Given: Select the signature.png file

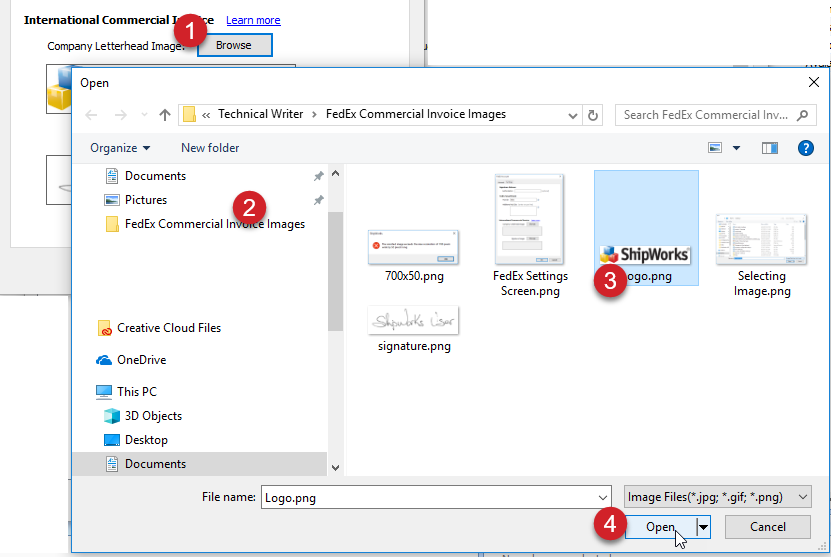Looking at the screenshot, I should pyautogui.click(x=414, y=329).
